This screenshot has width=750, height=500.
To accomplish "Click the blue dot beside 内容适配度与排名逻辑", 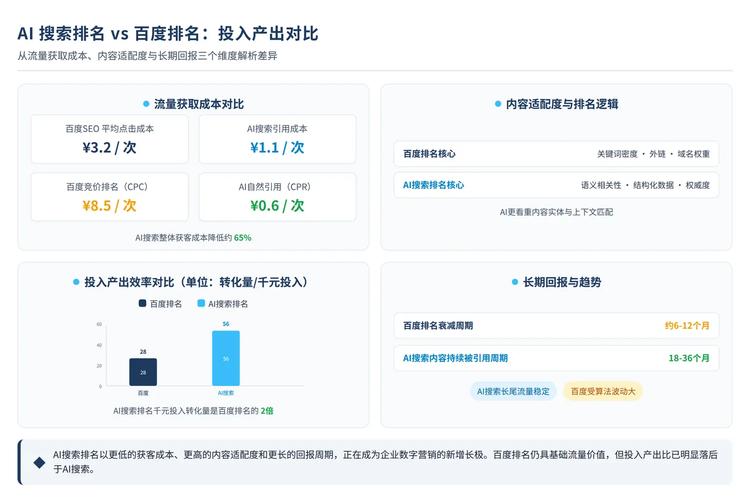I will point(497,104).
